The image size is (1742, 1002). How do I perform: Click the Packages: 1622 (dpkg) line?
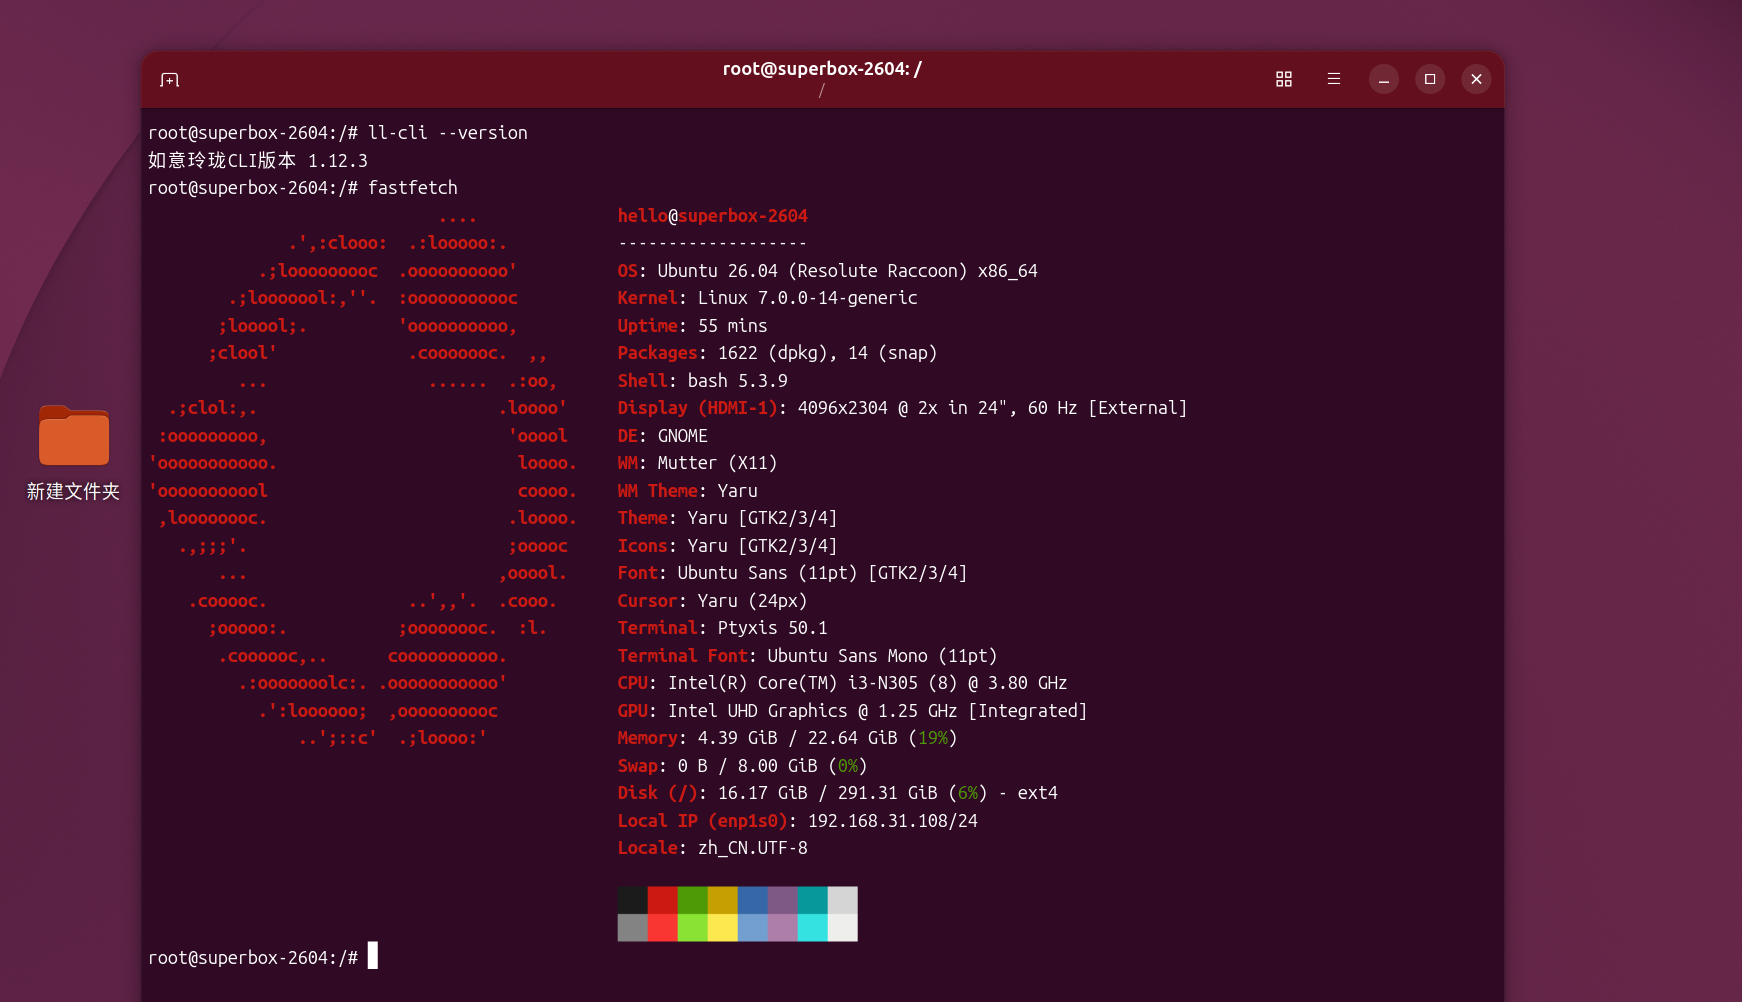coord(778,353)
